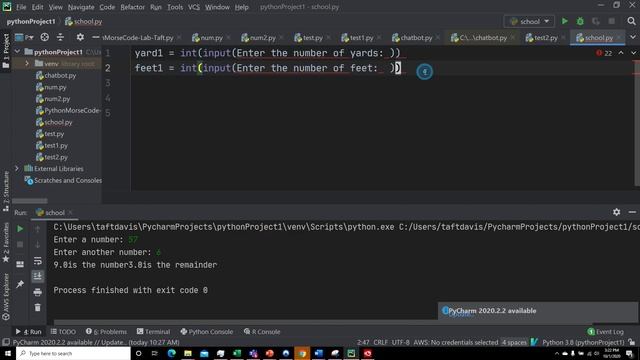Open File Explorer from taskbar
The height and width of the screenshot is (360, 640).
[x=188, y=353]
